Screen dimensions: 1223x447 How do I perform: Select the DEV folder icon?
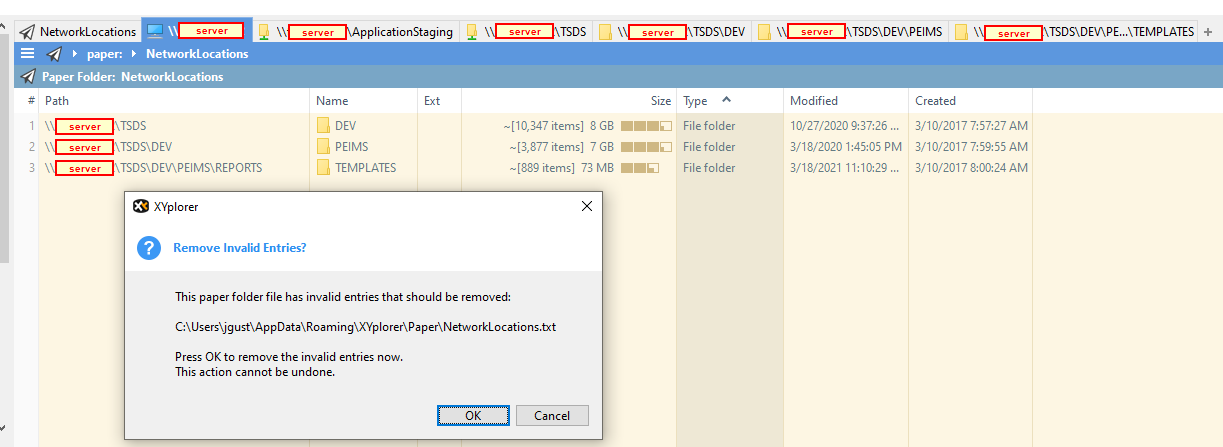coord(324,126)
